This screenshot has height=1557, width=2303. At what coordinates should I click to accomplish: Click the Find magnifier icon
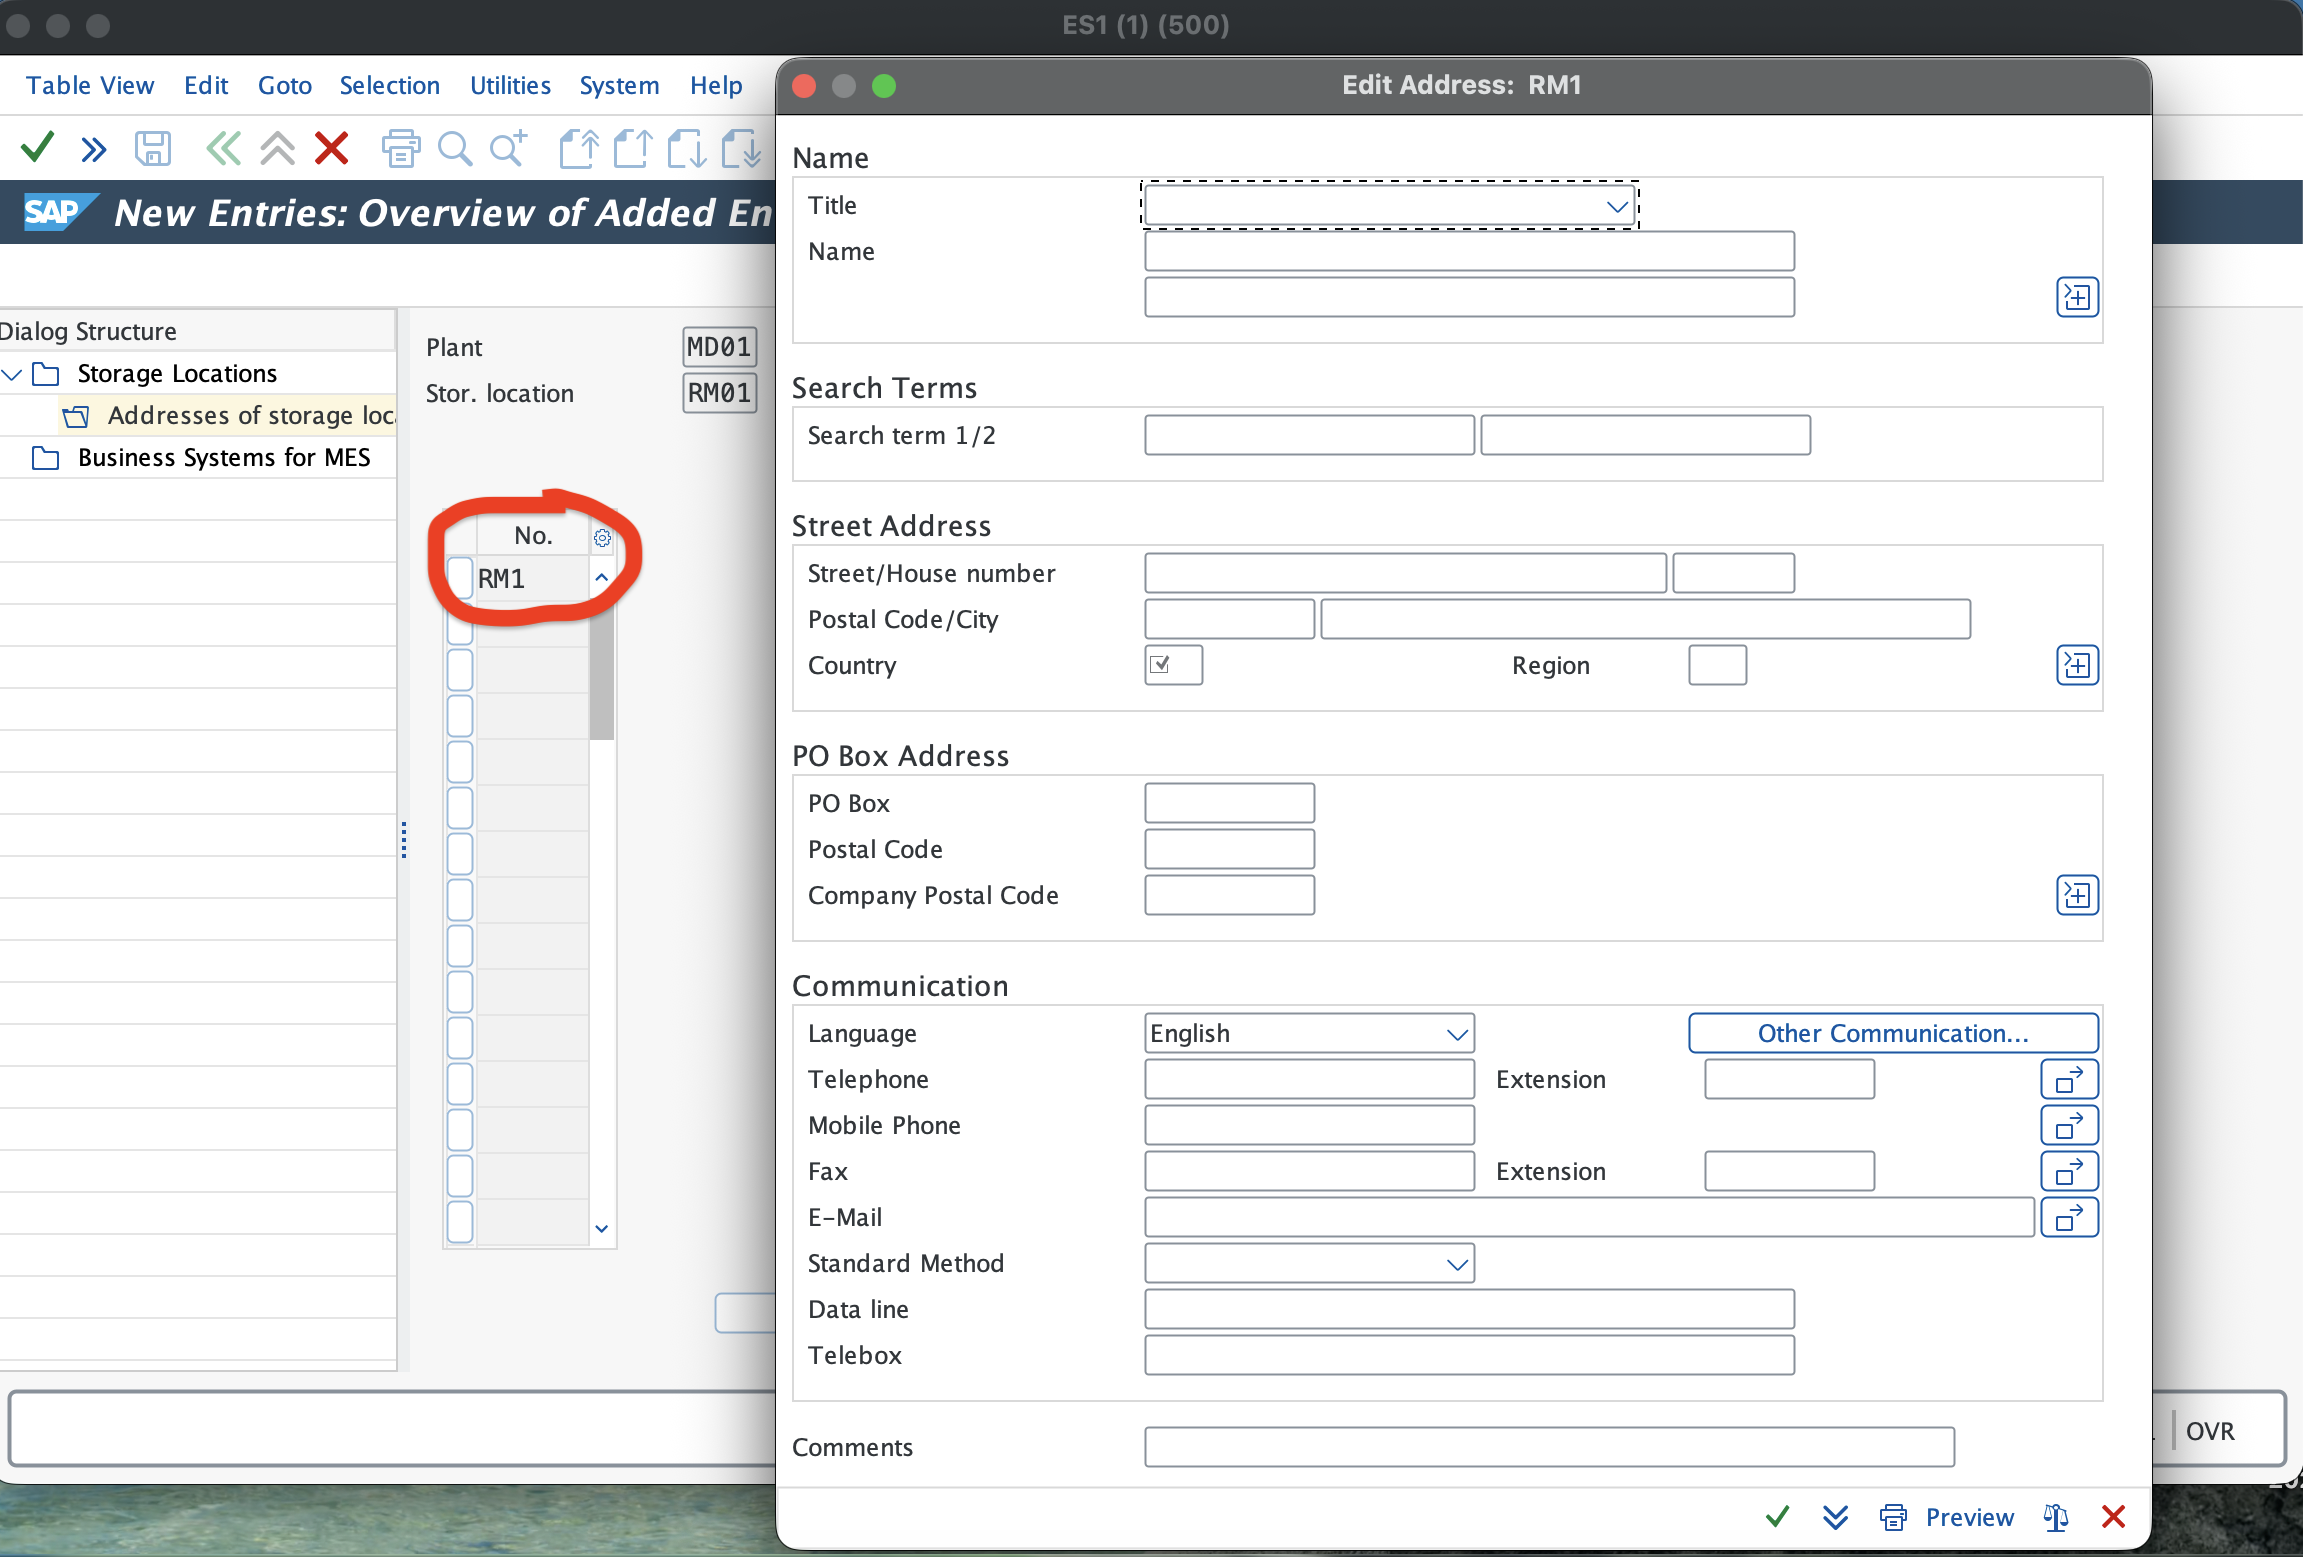click(455, 149)
